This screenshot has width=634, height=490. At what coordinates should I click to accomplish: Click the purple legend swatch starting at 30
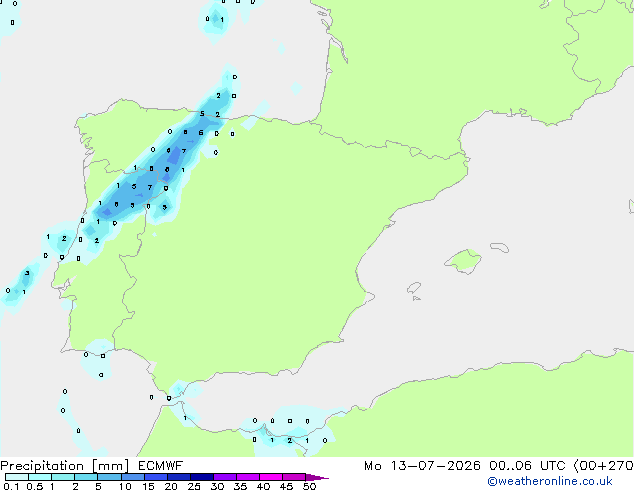pos(224,477)
